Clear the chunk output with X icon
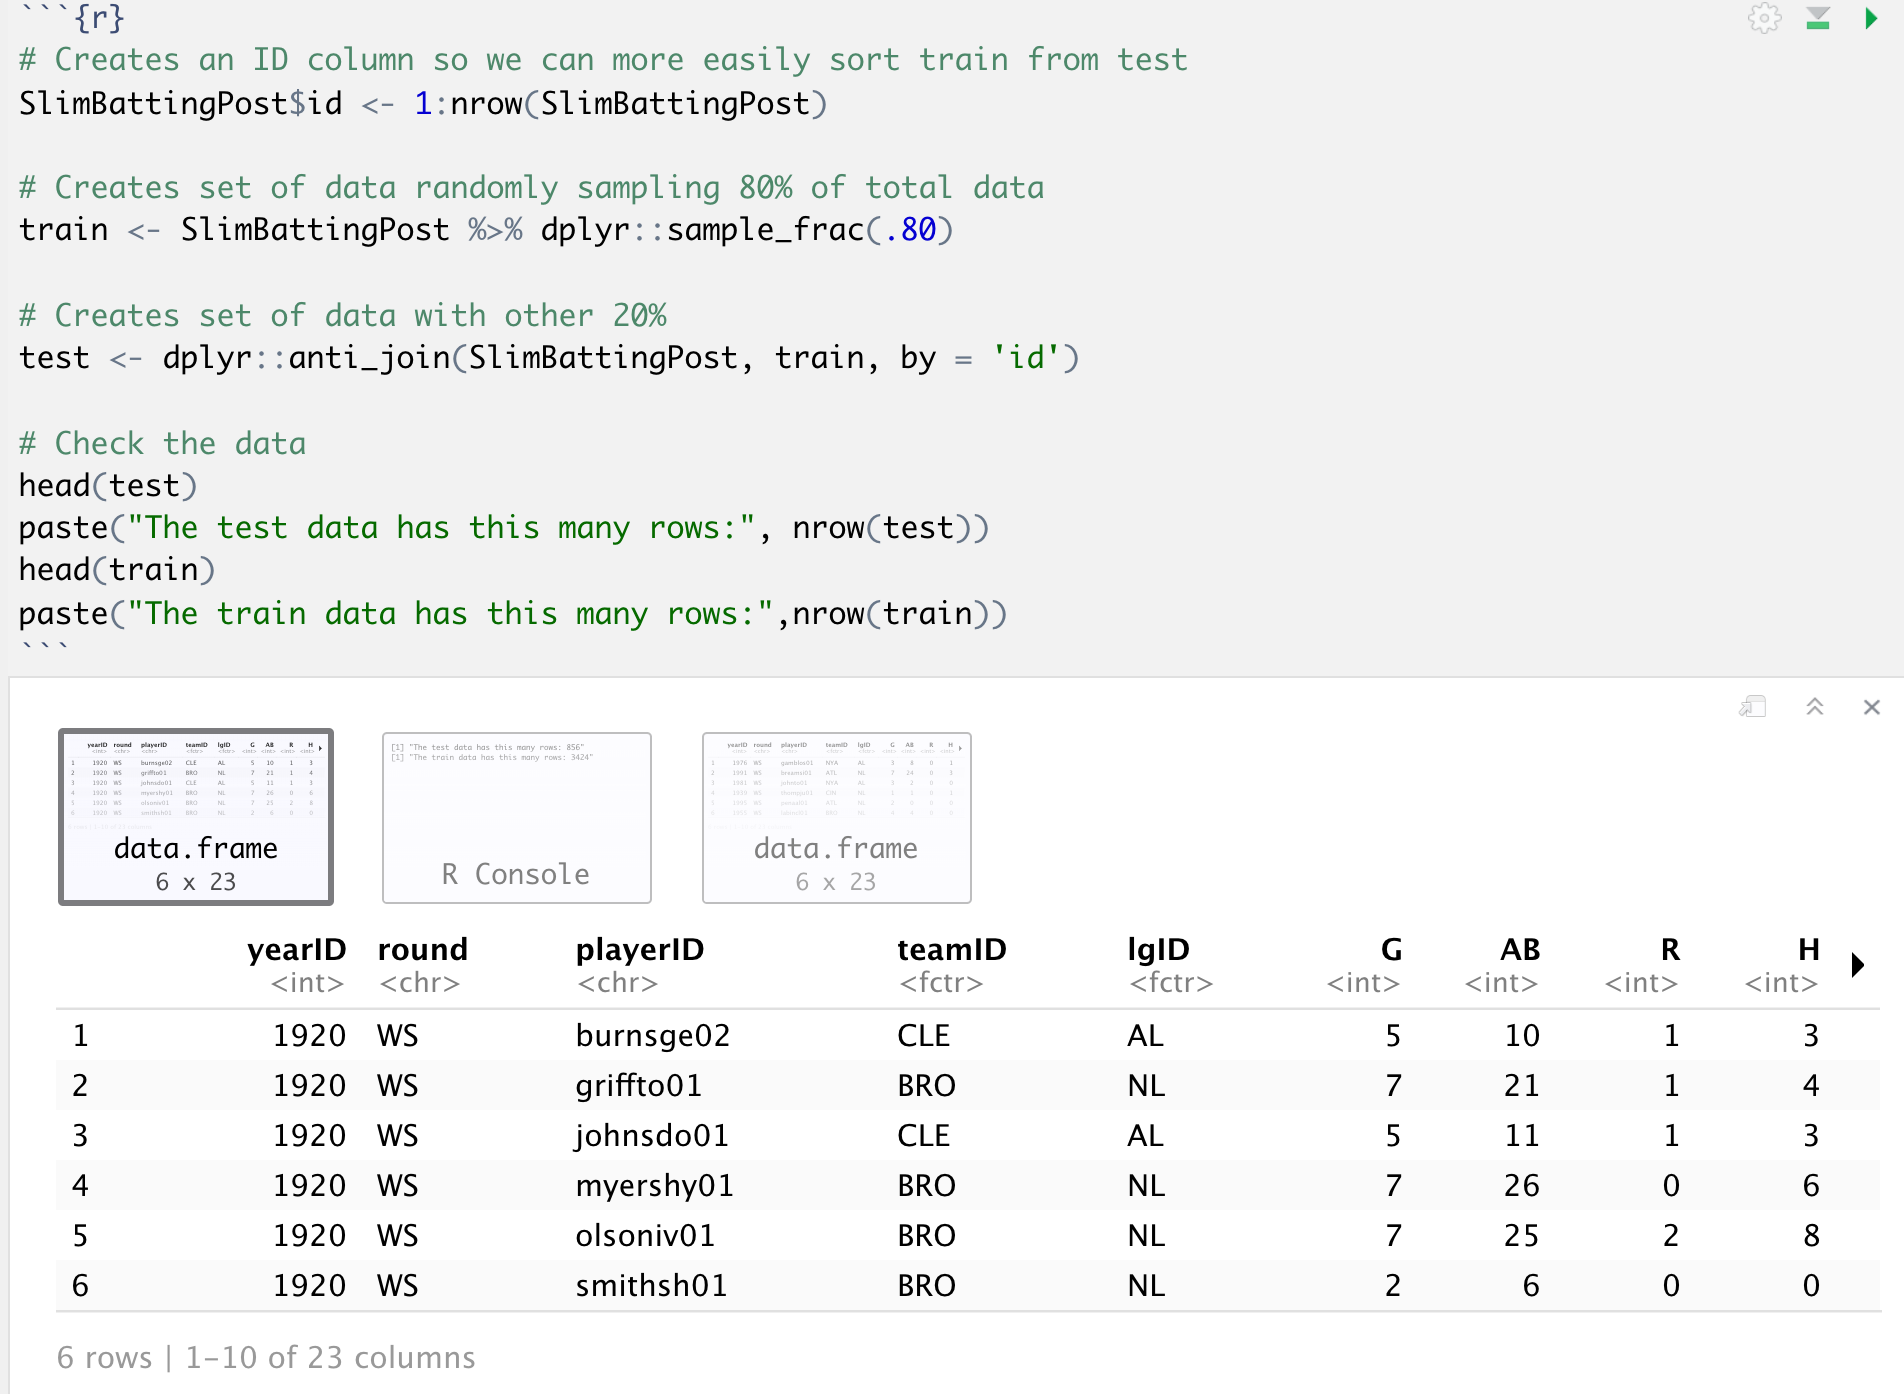The width and height of the screenshot is (1904, 1394). (1872, 707)
